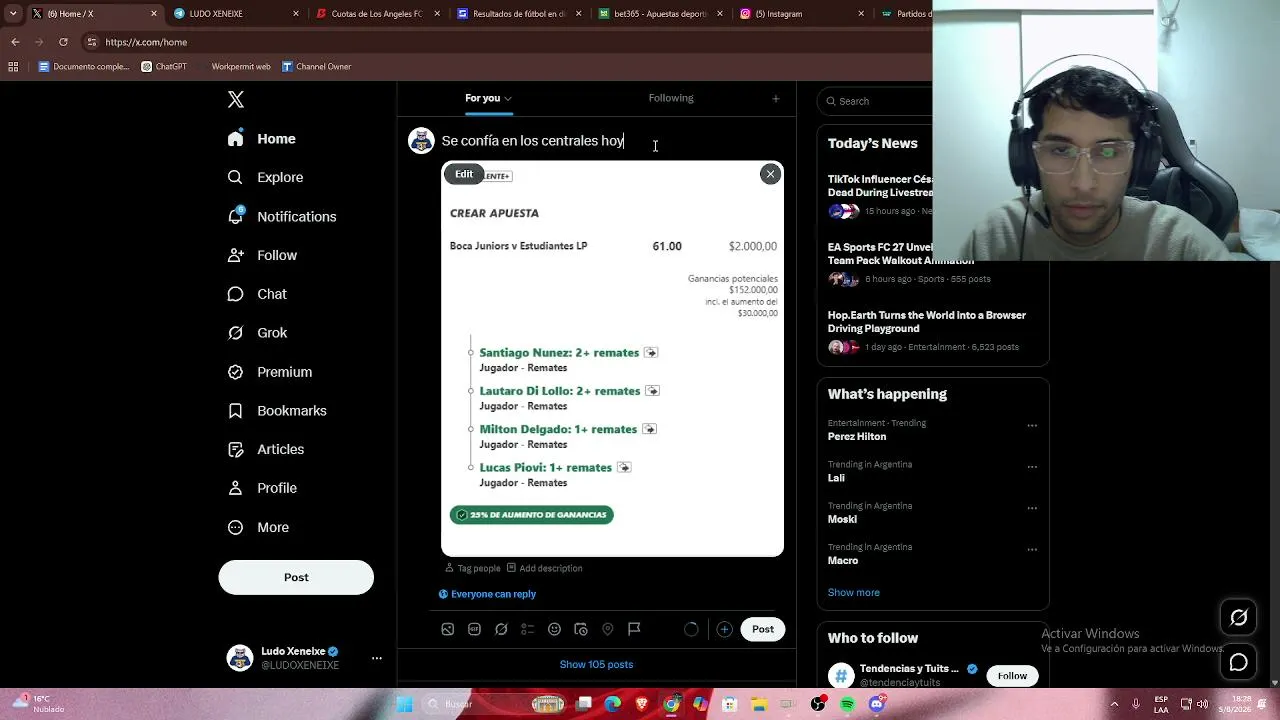Click the schedule post icon
The width and height of the screenshot is (1280, 720).
[x=581, y=629]
